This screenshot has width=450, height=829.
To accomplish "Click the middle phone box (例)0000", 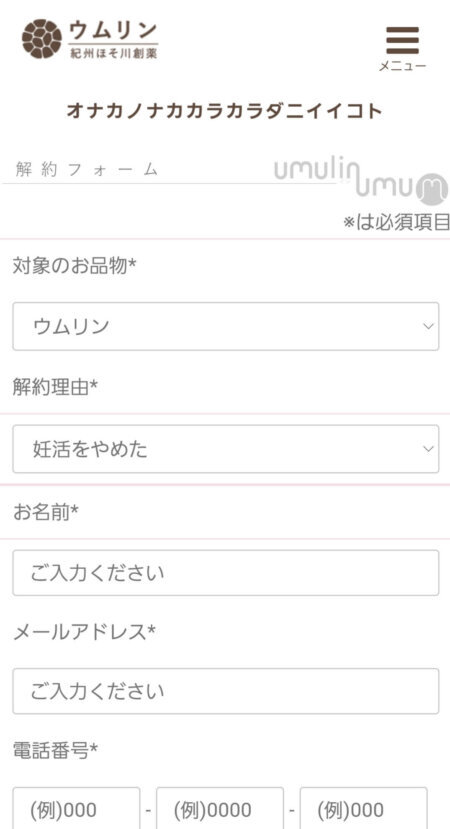I will click(220, 808).
